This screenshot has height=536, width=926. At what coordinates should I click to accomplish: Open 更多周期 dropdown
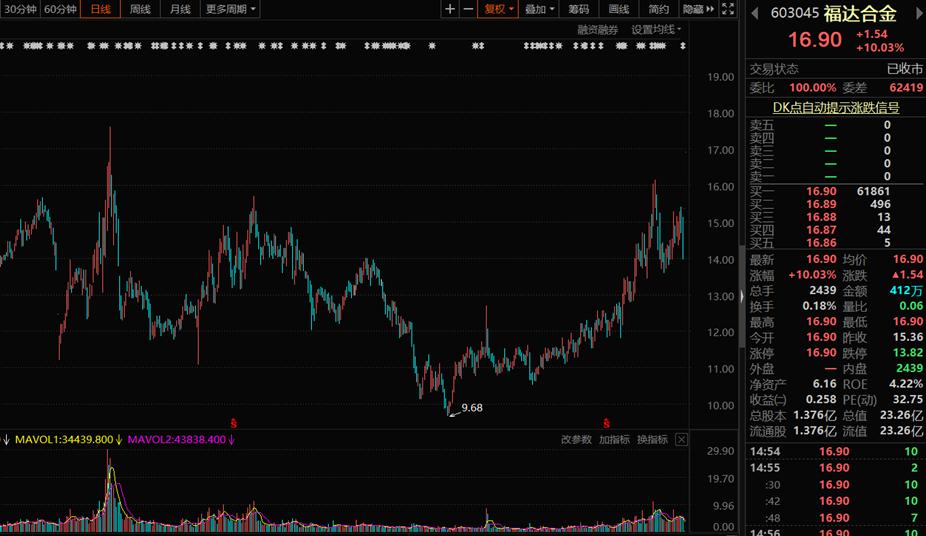[230, 9]
